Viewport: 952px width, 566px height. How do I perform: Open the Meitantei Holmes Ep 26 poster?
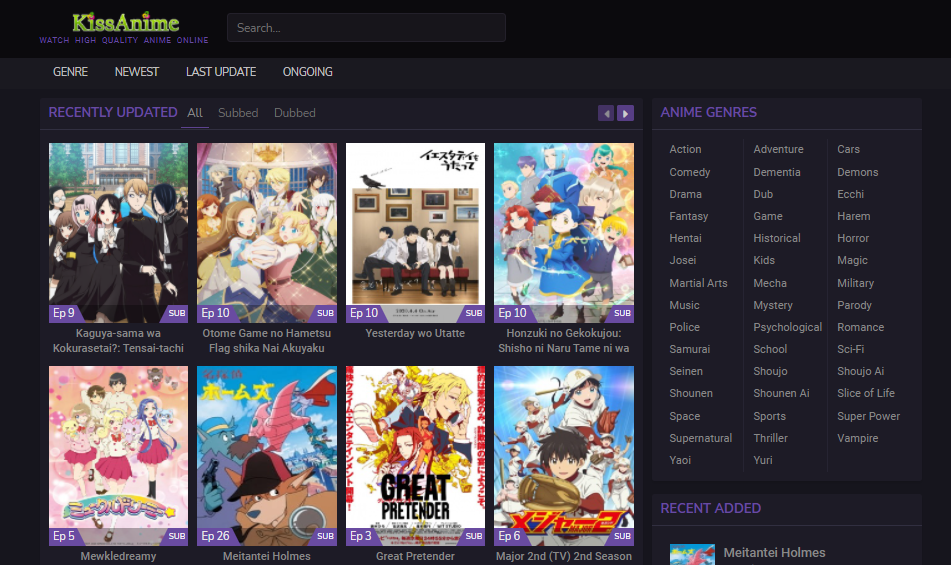coord(267,455)
